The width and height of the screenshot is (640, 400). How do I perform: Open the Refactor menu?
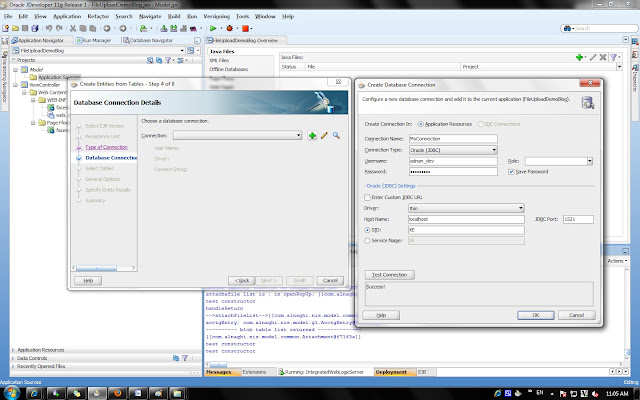point(98,16)
